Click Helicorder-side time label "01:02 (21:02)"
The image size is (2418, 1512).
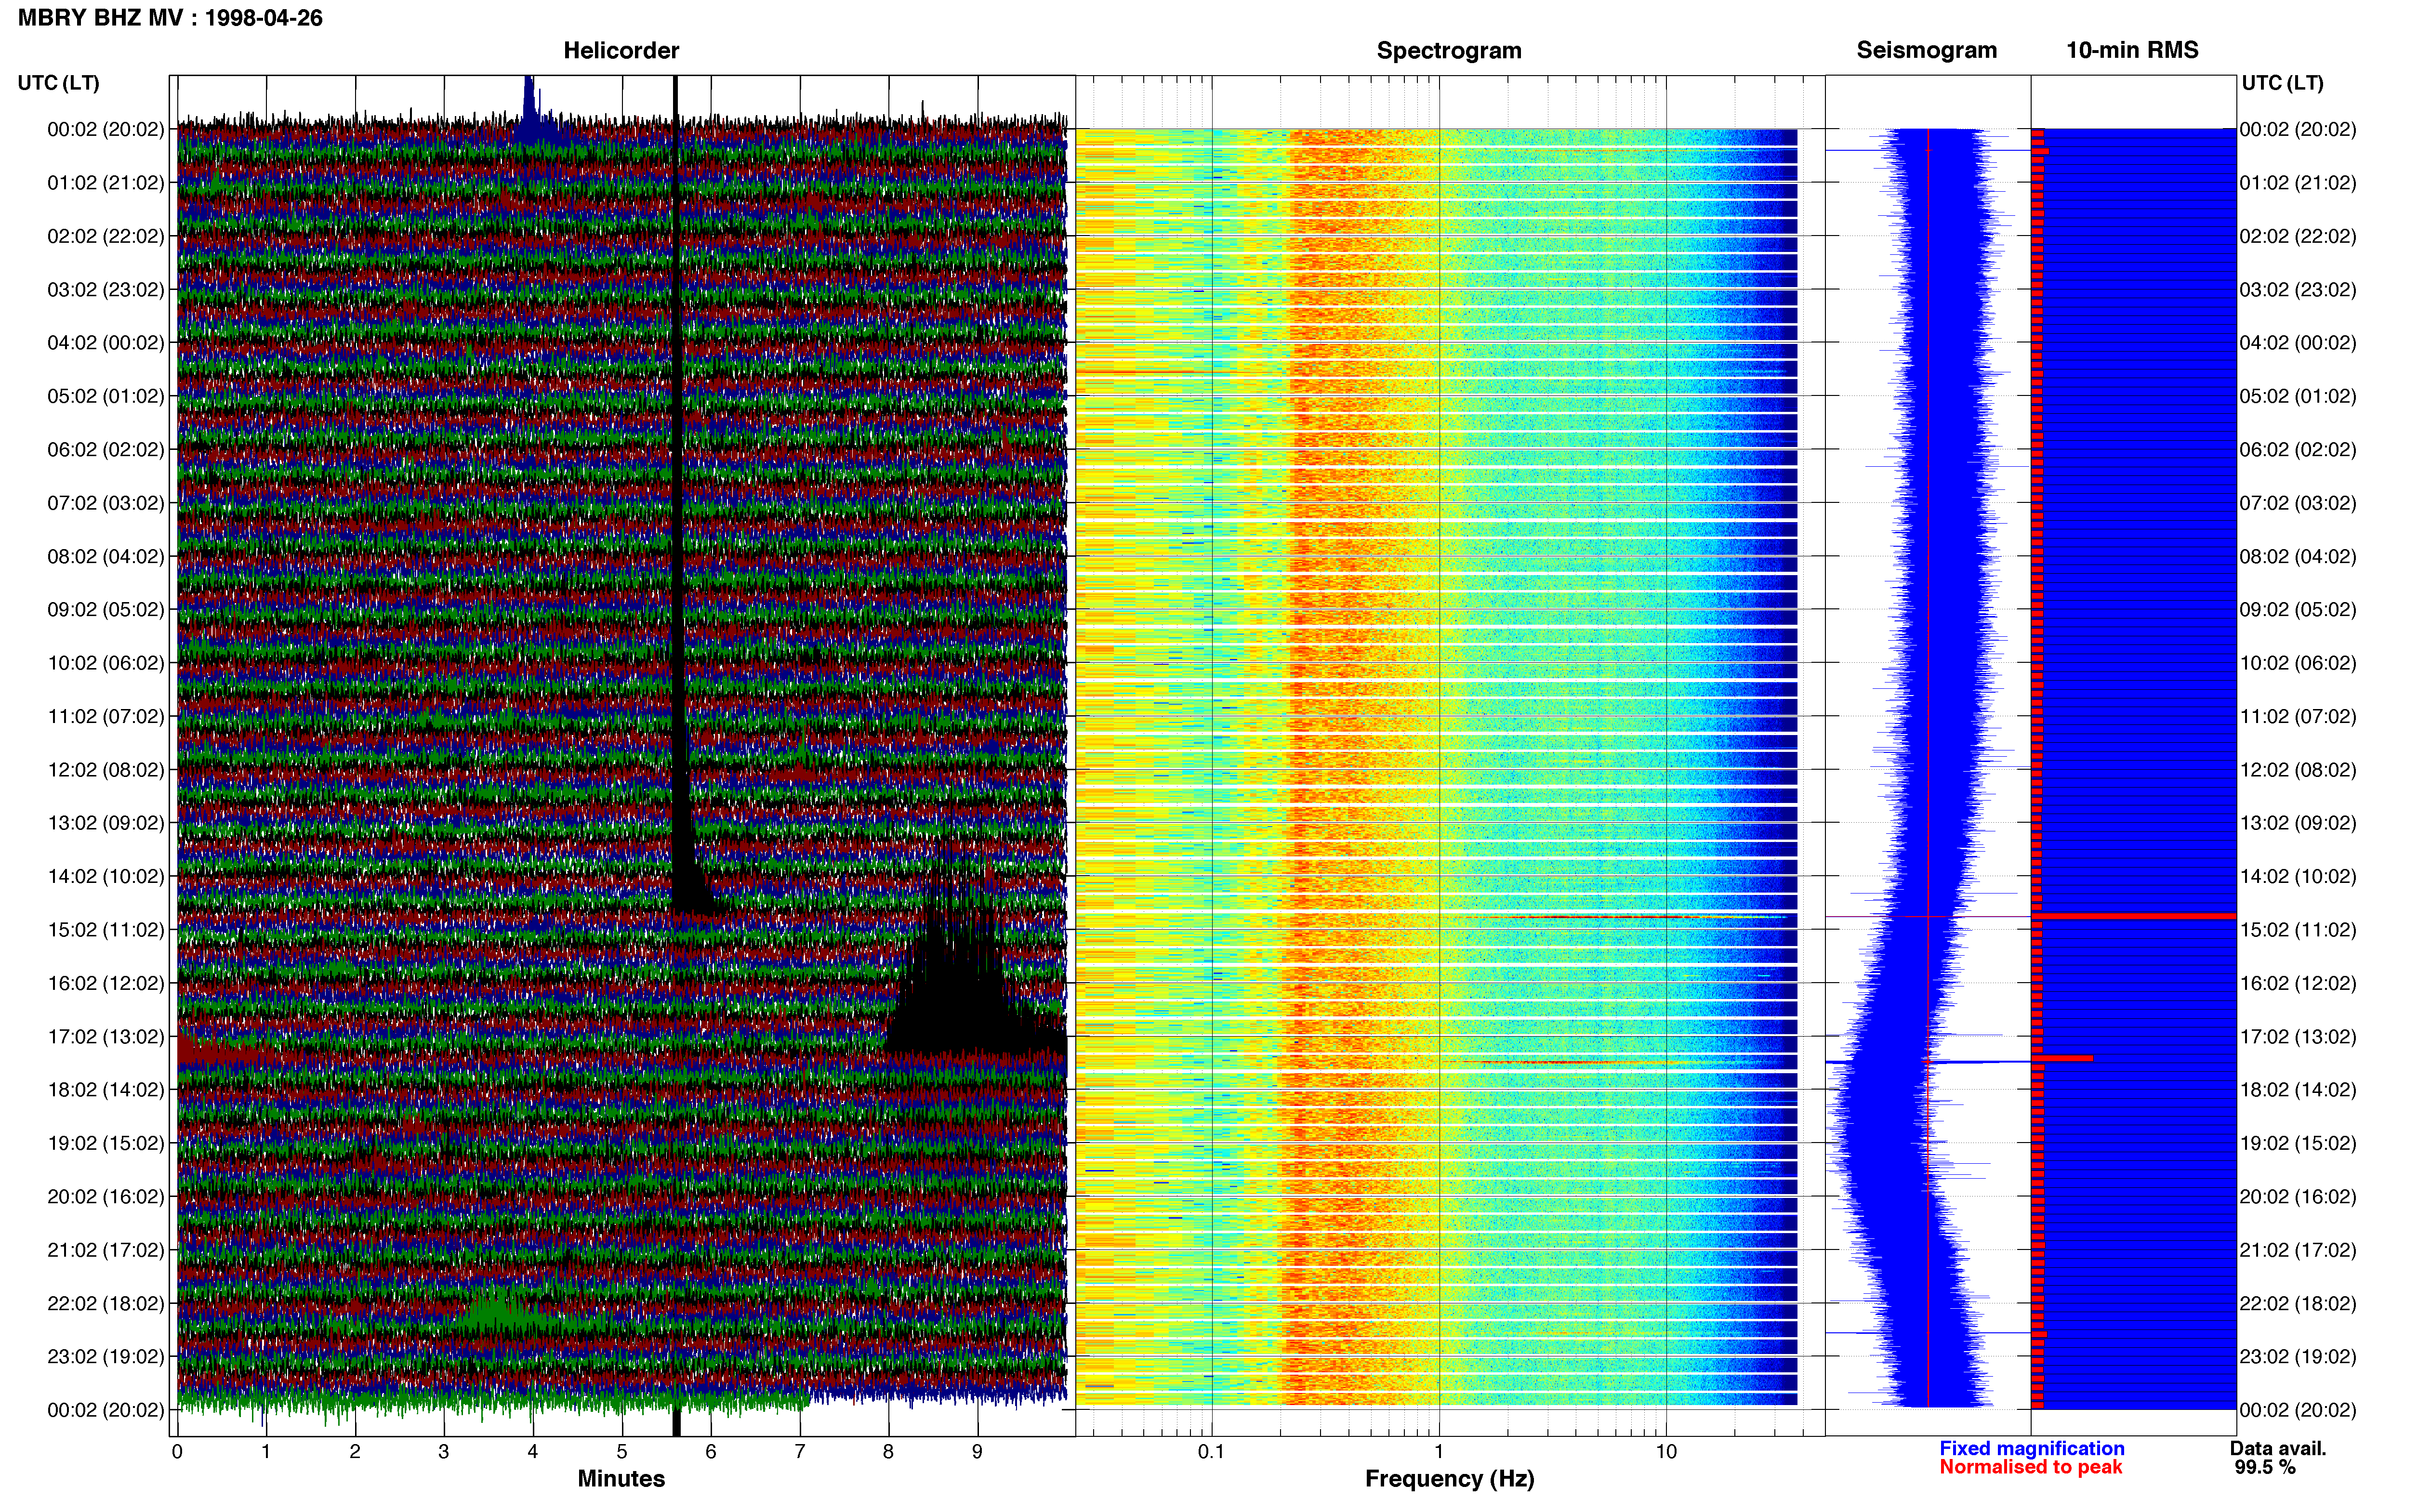click(x=105, y=183)
